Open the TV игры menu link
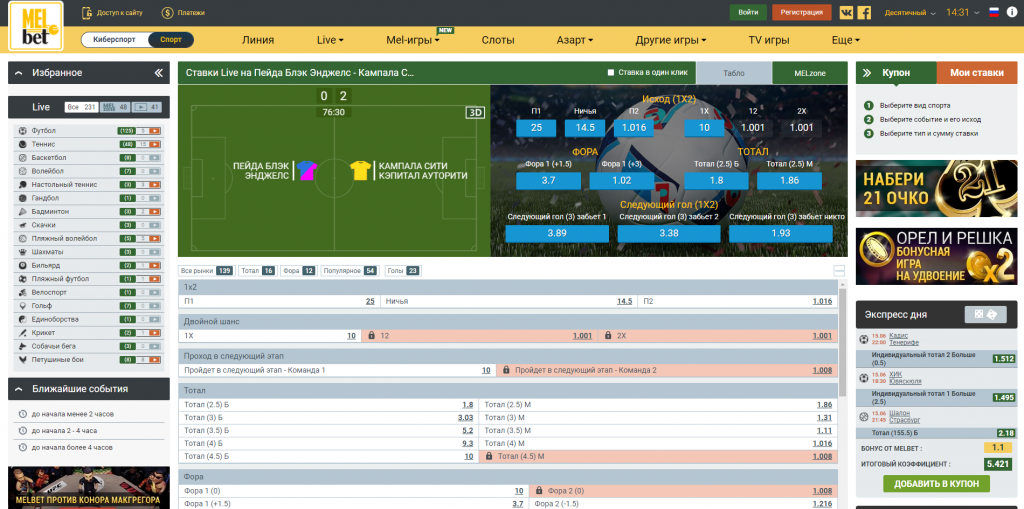The height and width of the screenshot is (509, 1024). [x=769, y=40]
